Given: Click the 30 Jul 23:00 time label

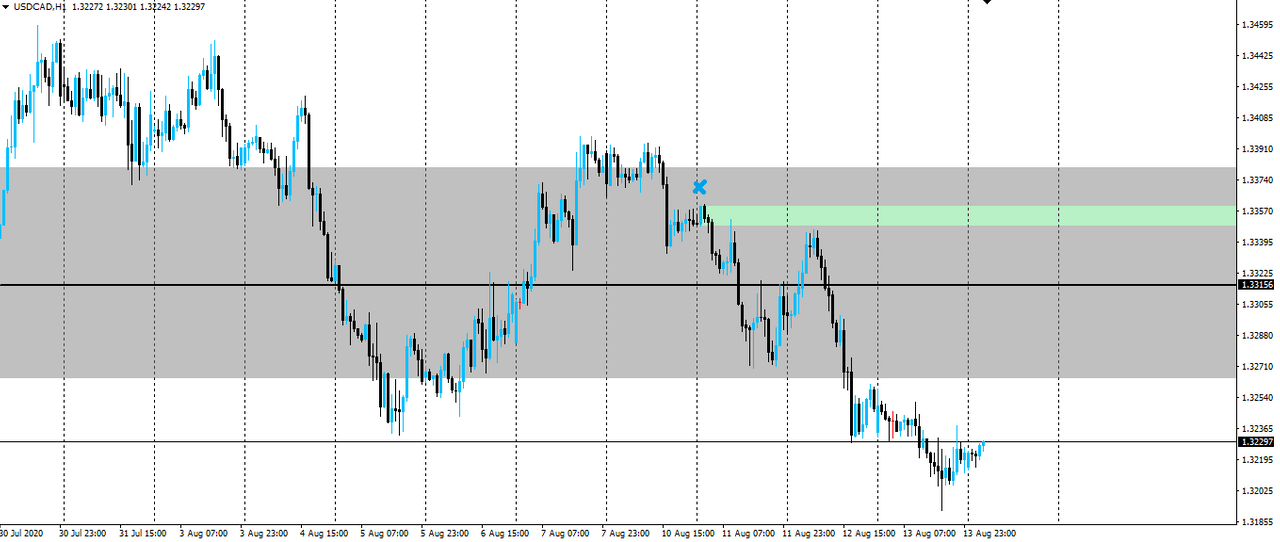Looking at the screenshot, I should [83, 533].
